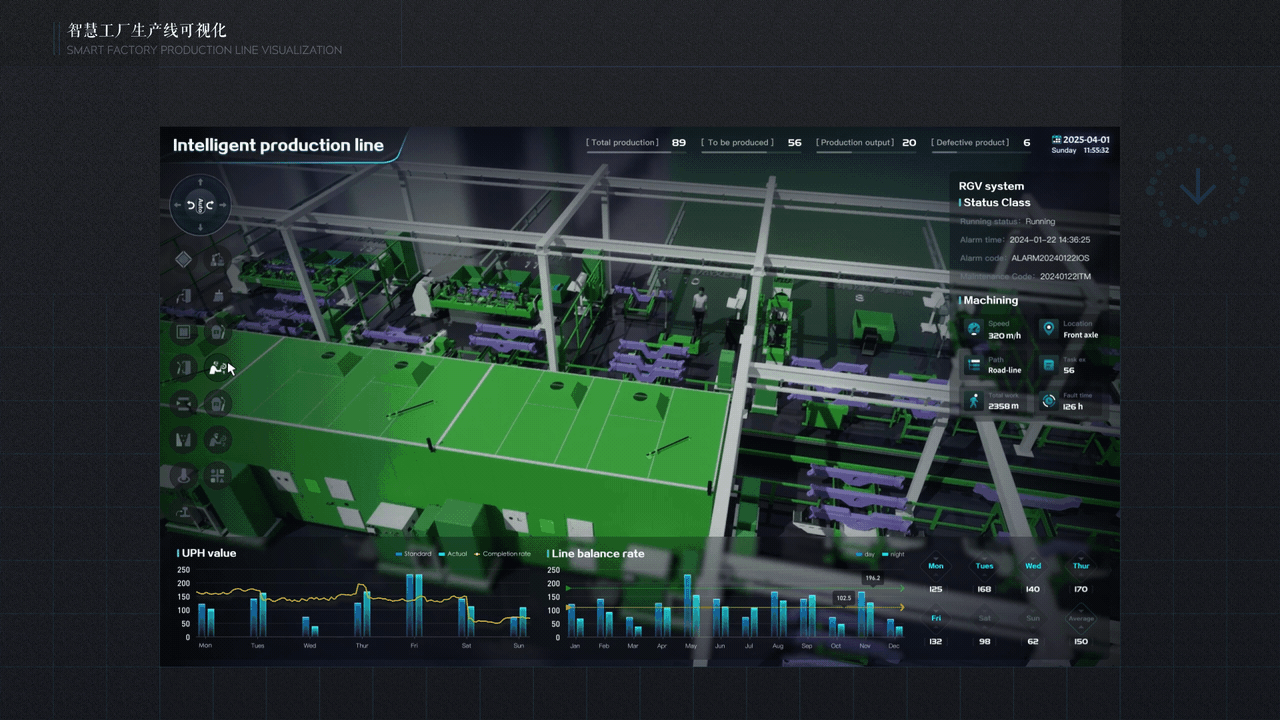Click the RGV system panel heading
The height and width of the screenshot is (720, 1280).
click(991, 186)
